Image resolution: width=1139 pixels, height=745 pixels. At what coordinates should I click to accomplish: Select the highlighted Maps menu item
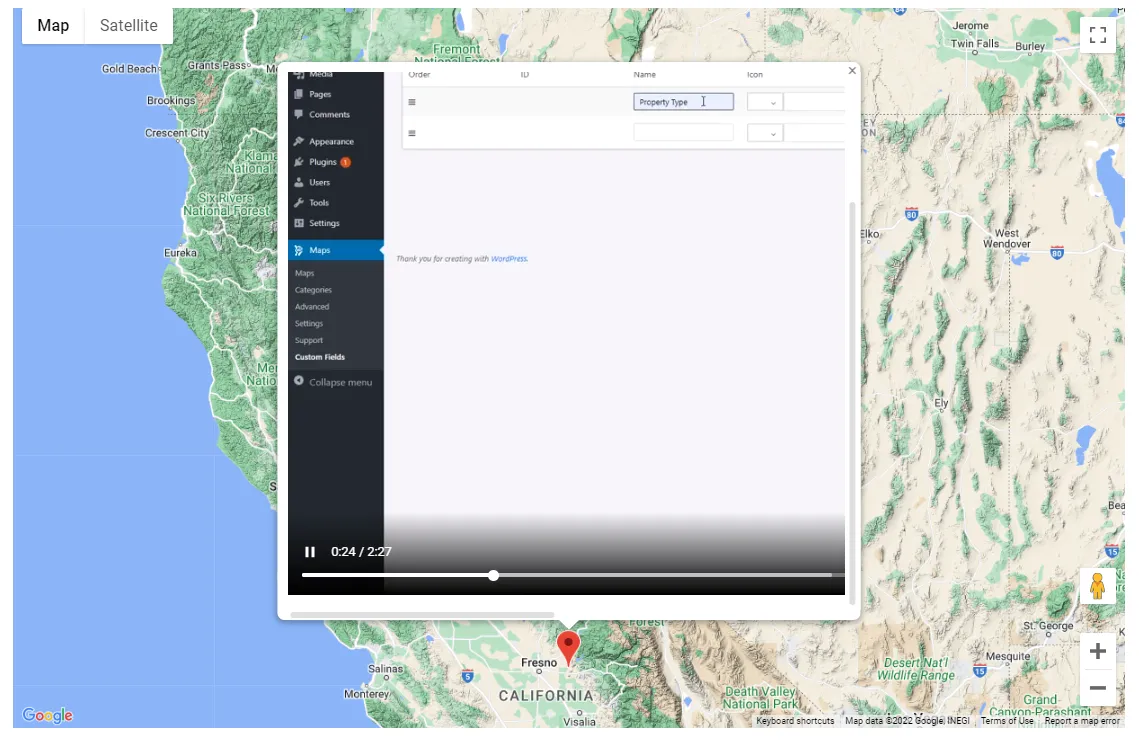(336, 250)
